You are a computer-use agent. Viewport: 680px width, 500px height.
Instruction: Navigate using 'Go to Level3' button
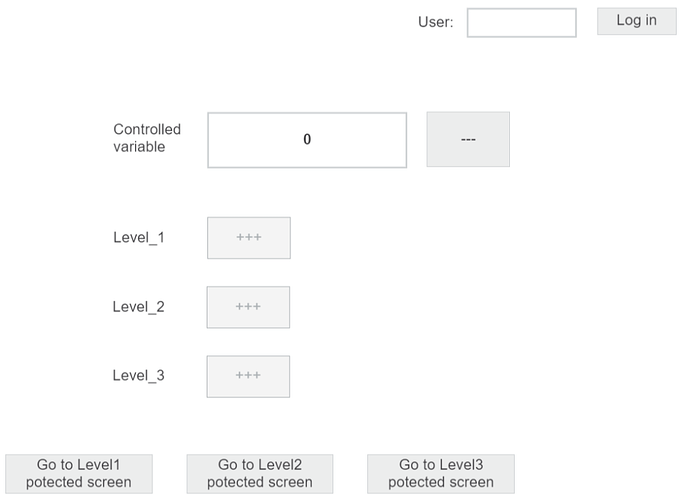[x=441, y=473]
